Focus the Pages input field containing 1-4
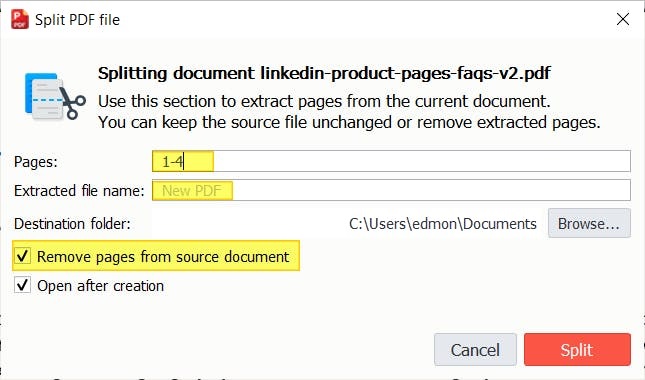The width and height of the screenshot is (645, 380). click(x=391, y=161)
